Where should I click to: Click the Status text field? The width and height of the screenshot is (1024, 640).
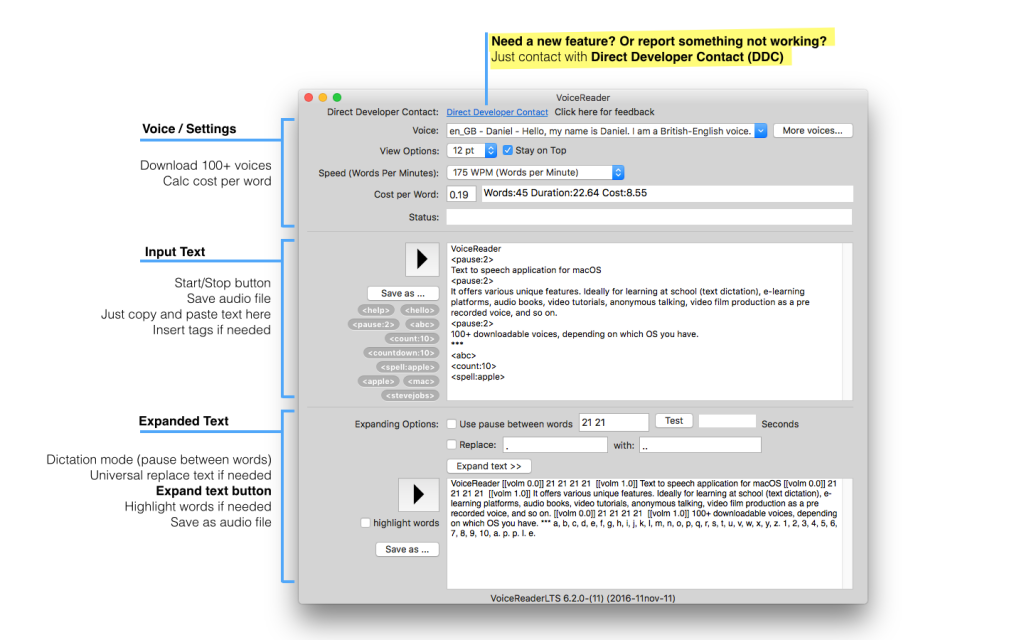coord(649,217)
